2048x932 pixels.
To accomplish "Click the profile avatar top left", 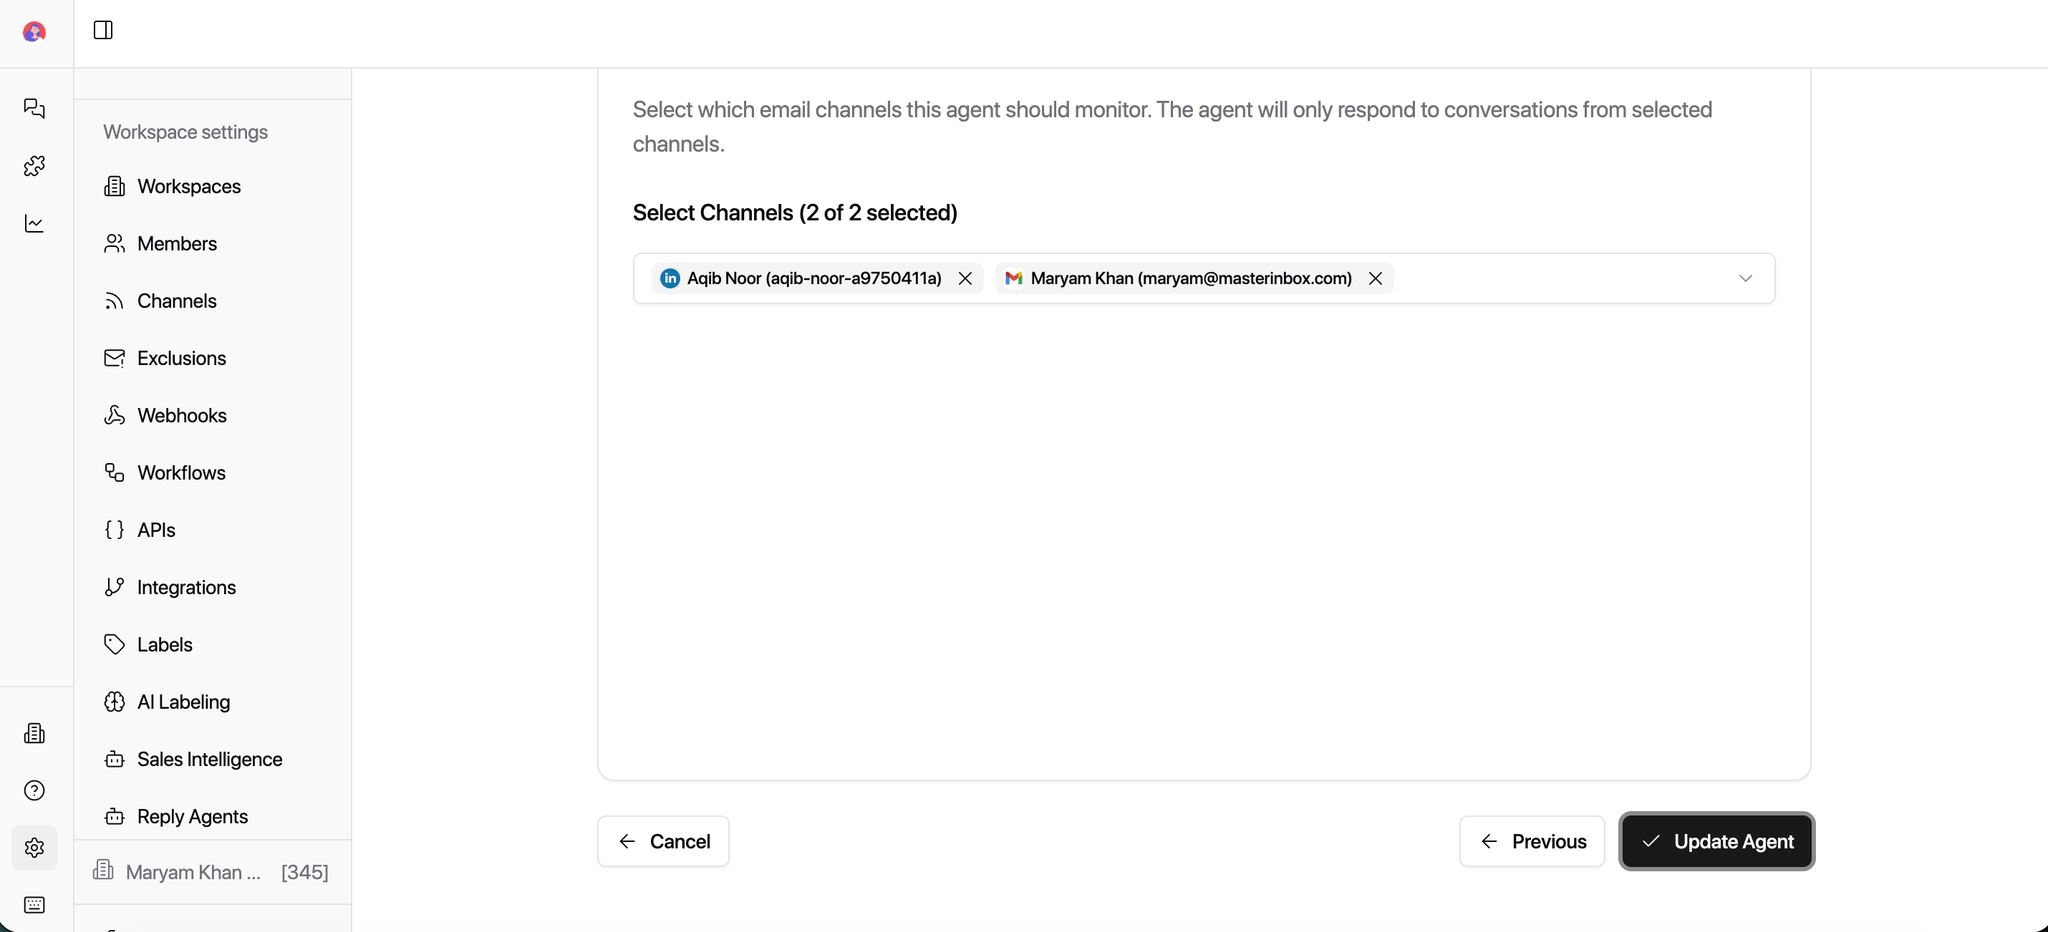I will click(34, 31).
